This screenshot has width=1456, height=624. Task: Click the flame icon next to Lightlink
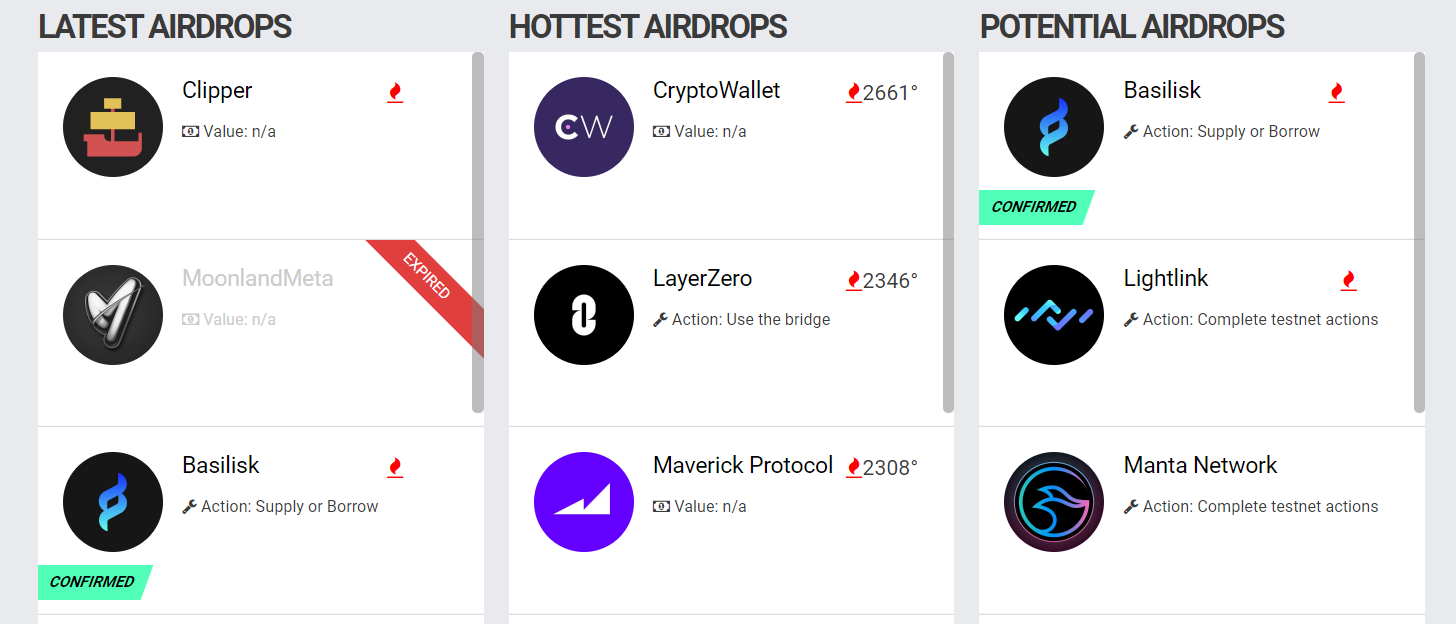coord(1349,281)
